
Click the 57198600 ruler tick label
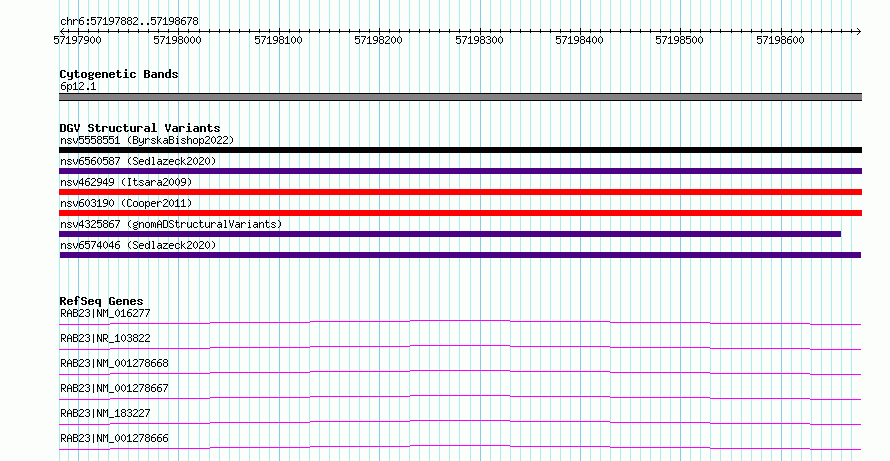pyautogui.click(x=780, y=40)
